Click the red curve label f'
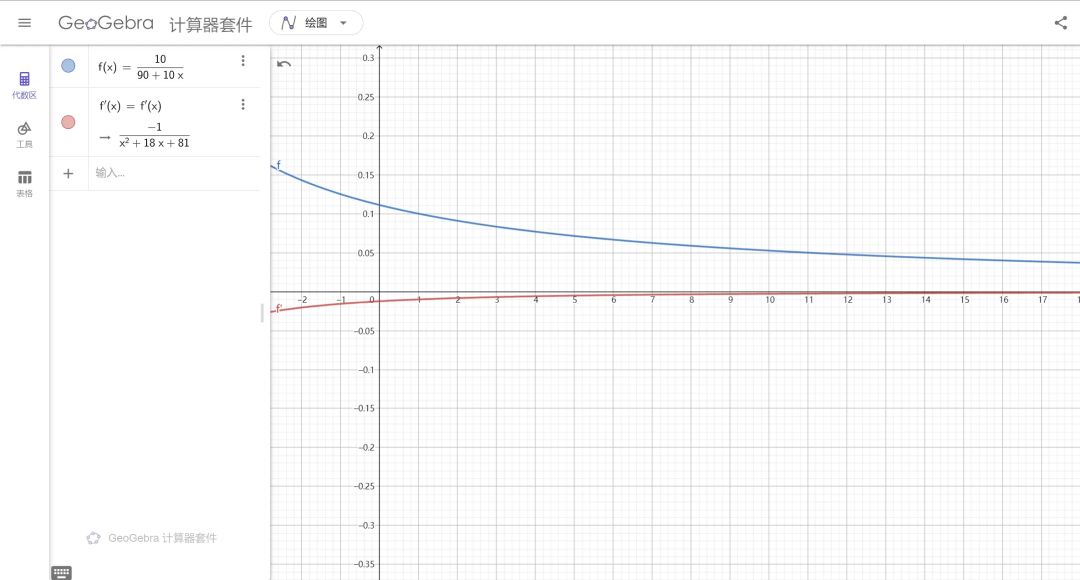 [x=278, y=308]
